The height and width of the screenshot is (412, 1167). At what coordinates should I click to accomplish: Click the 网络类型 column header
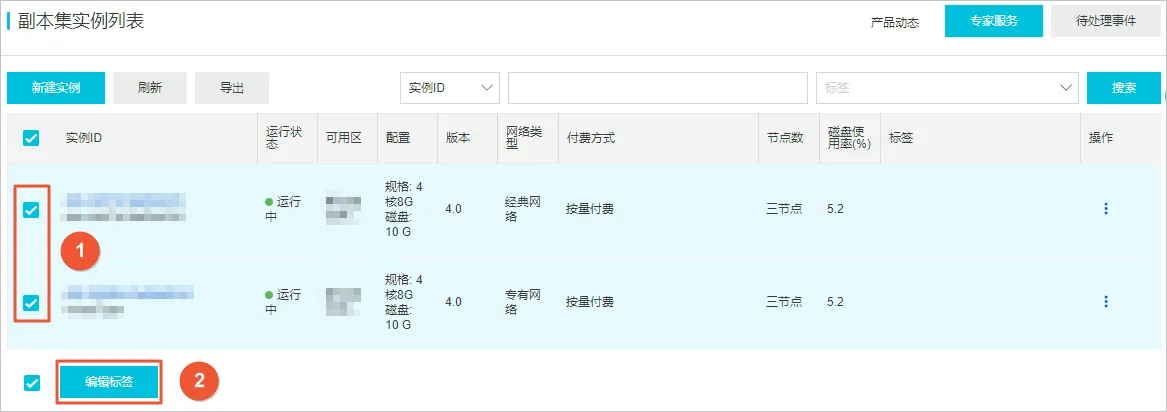pyautogui.click(x=524, y=138)
